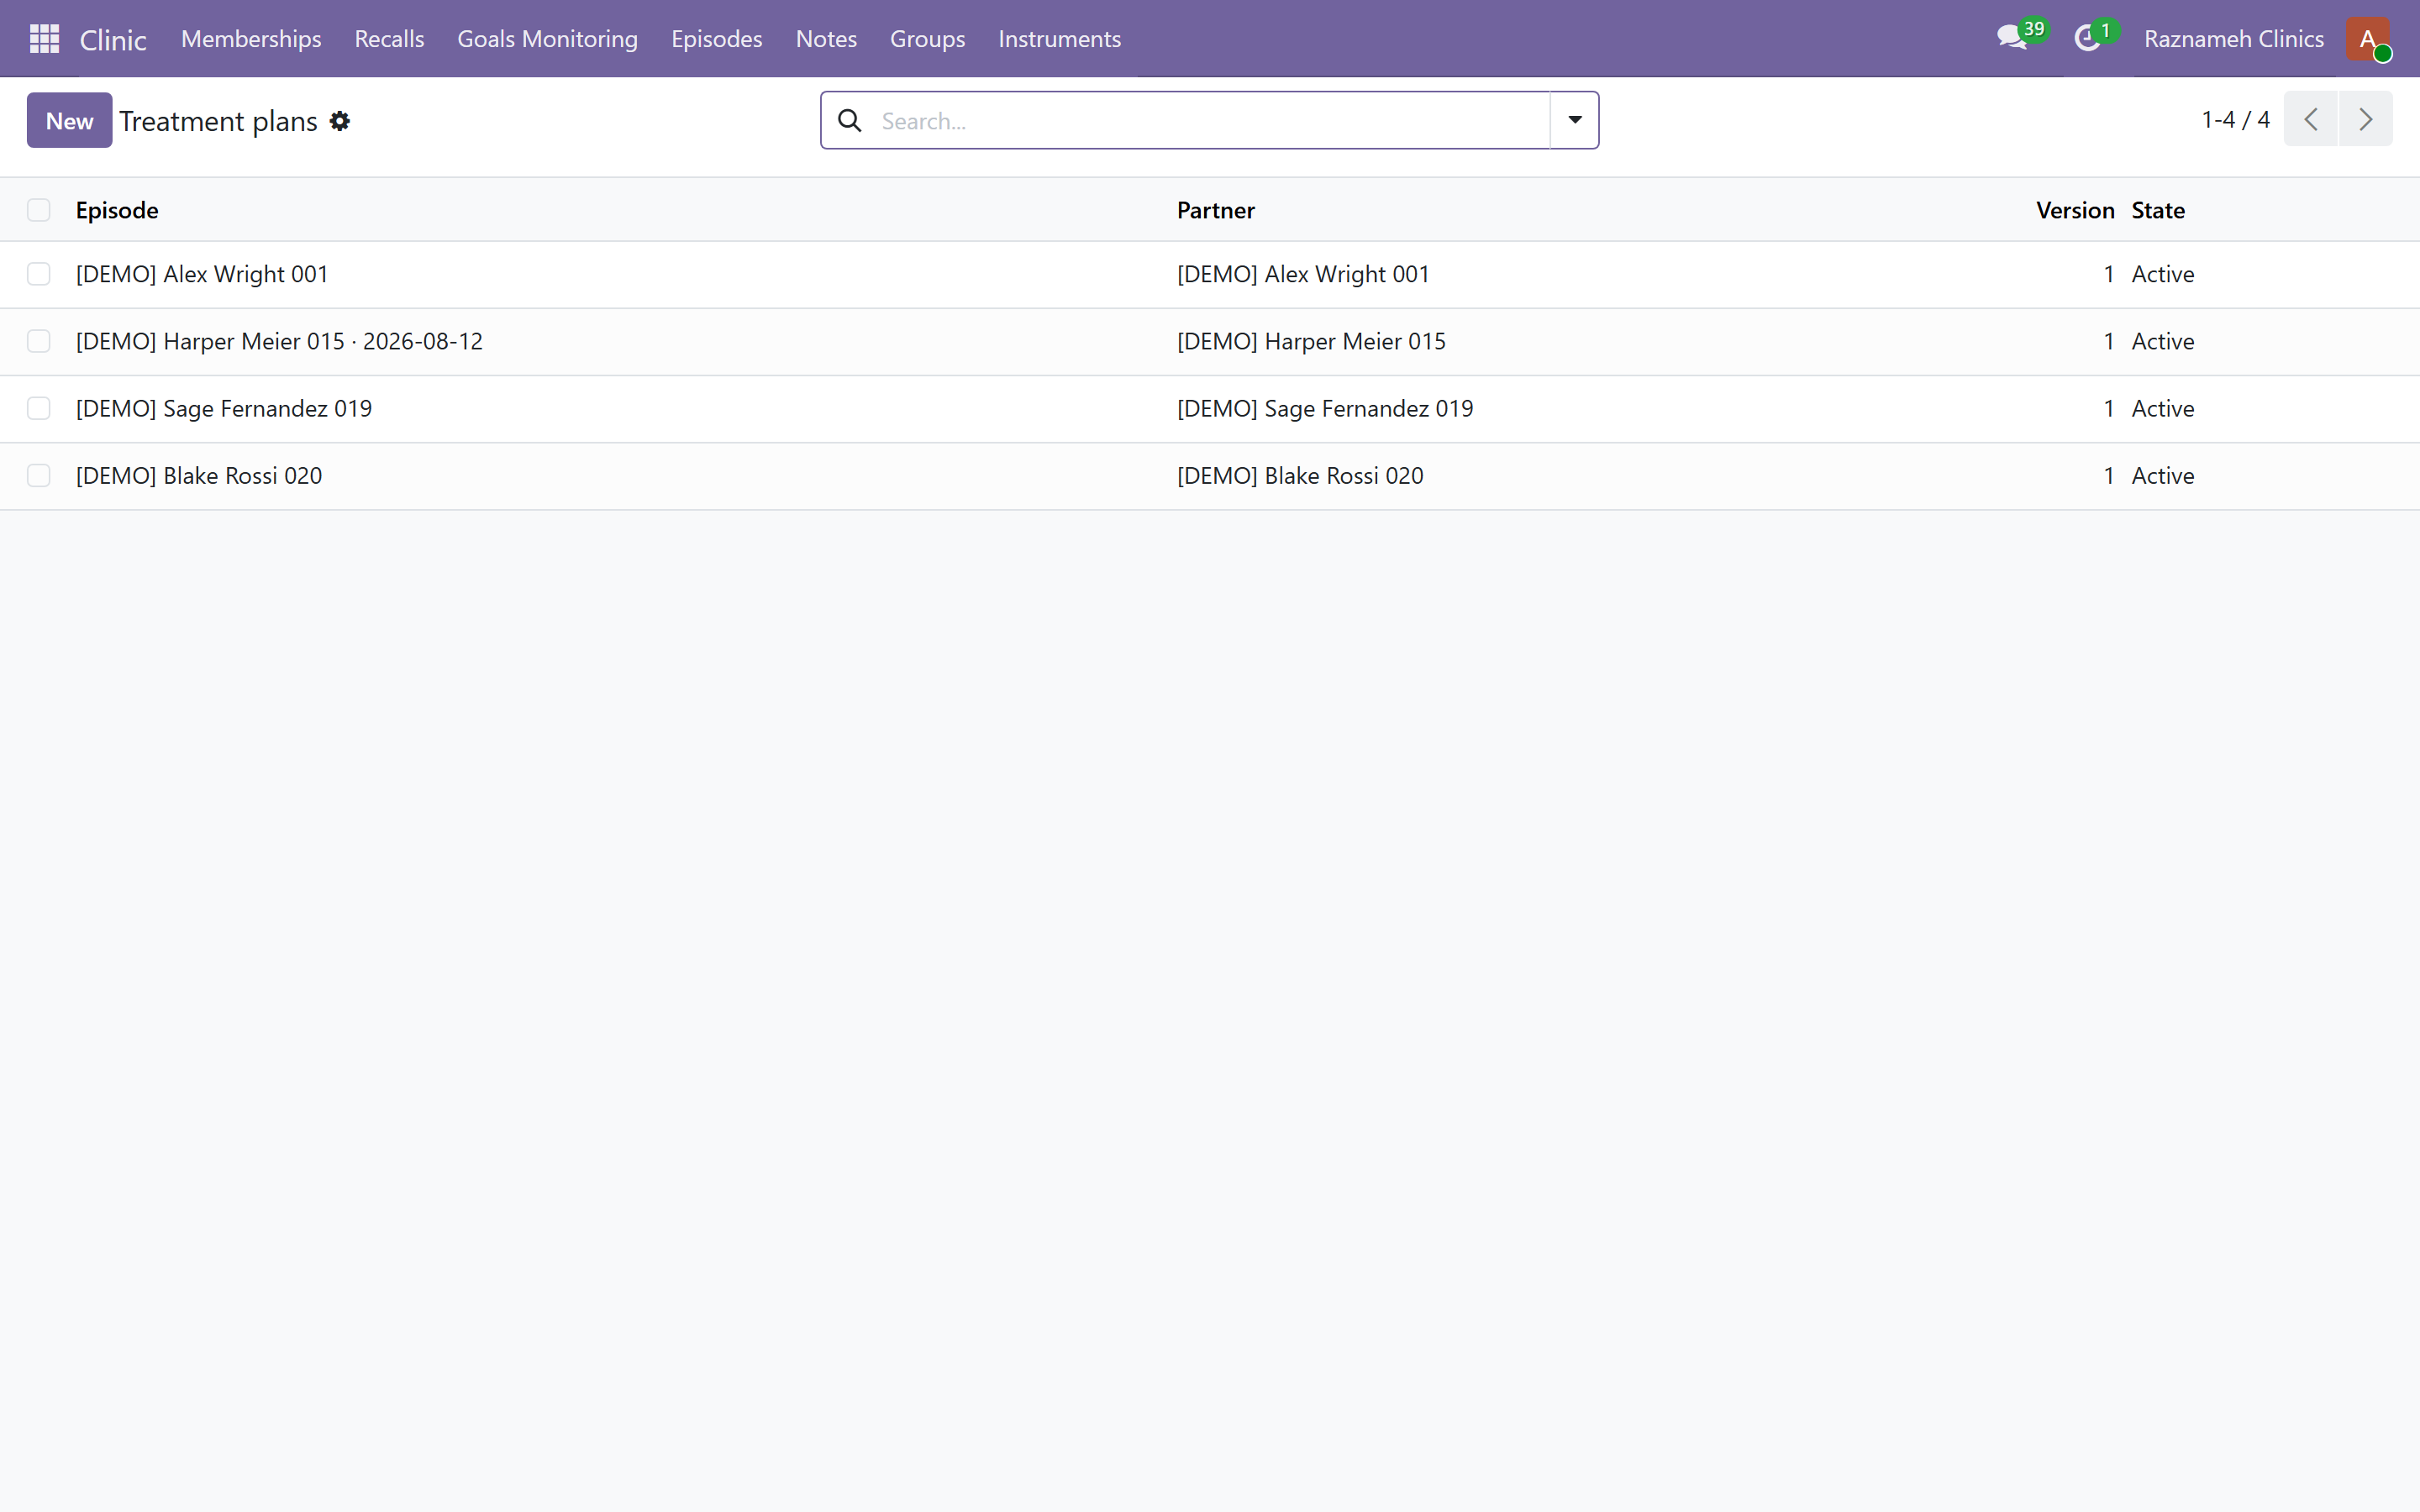Go to previous page arrow

tap(2310, 119)
